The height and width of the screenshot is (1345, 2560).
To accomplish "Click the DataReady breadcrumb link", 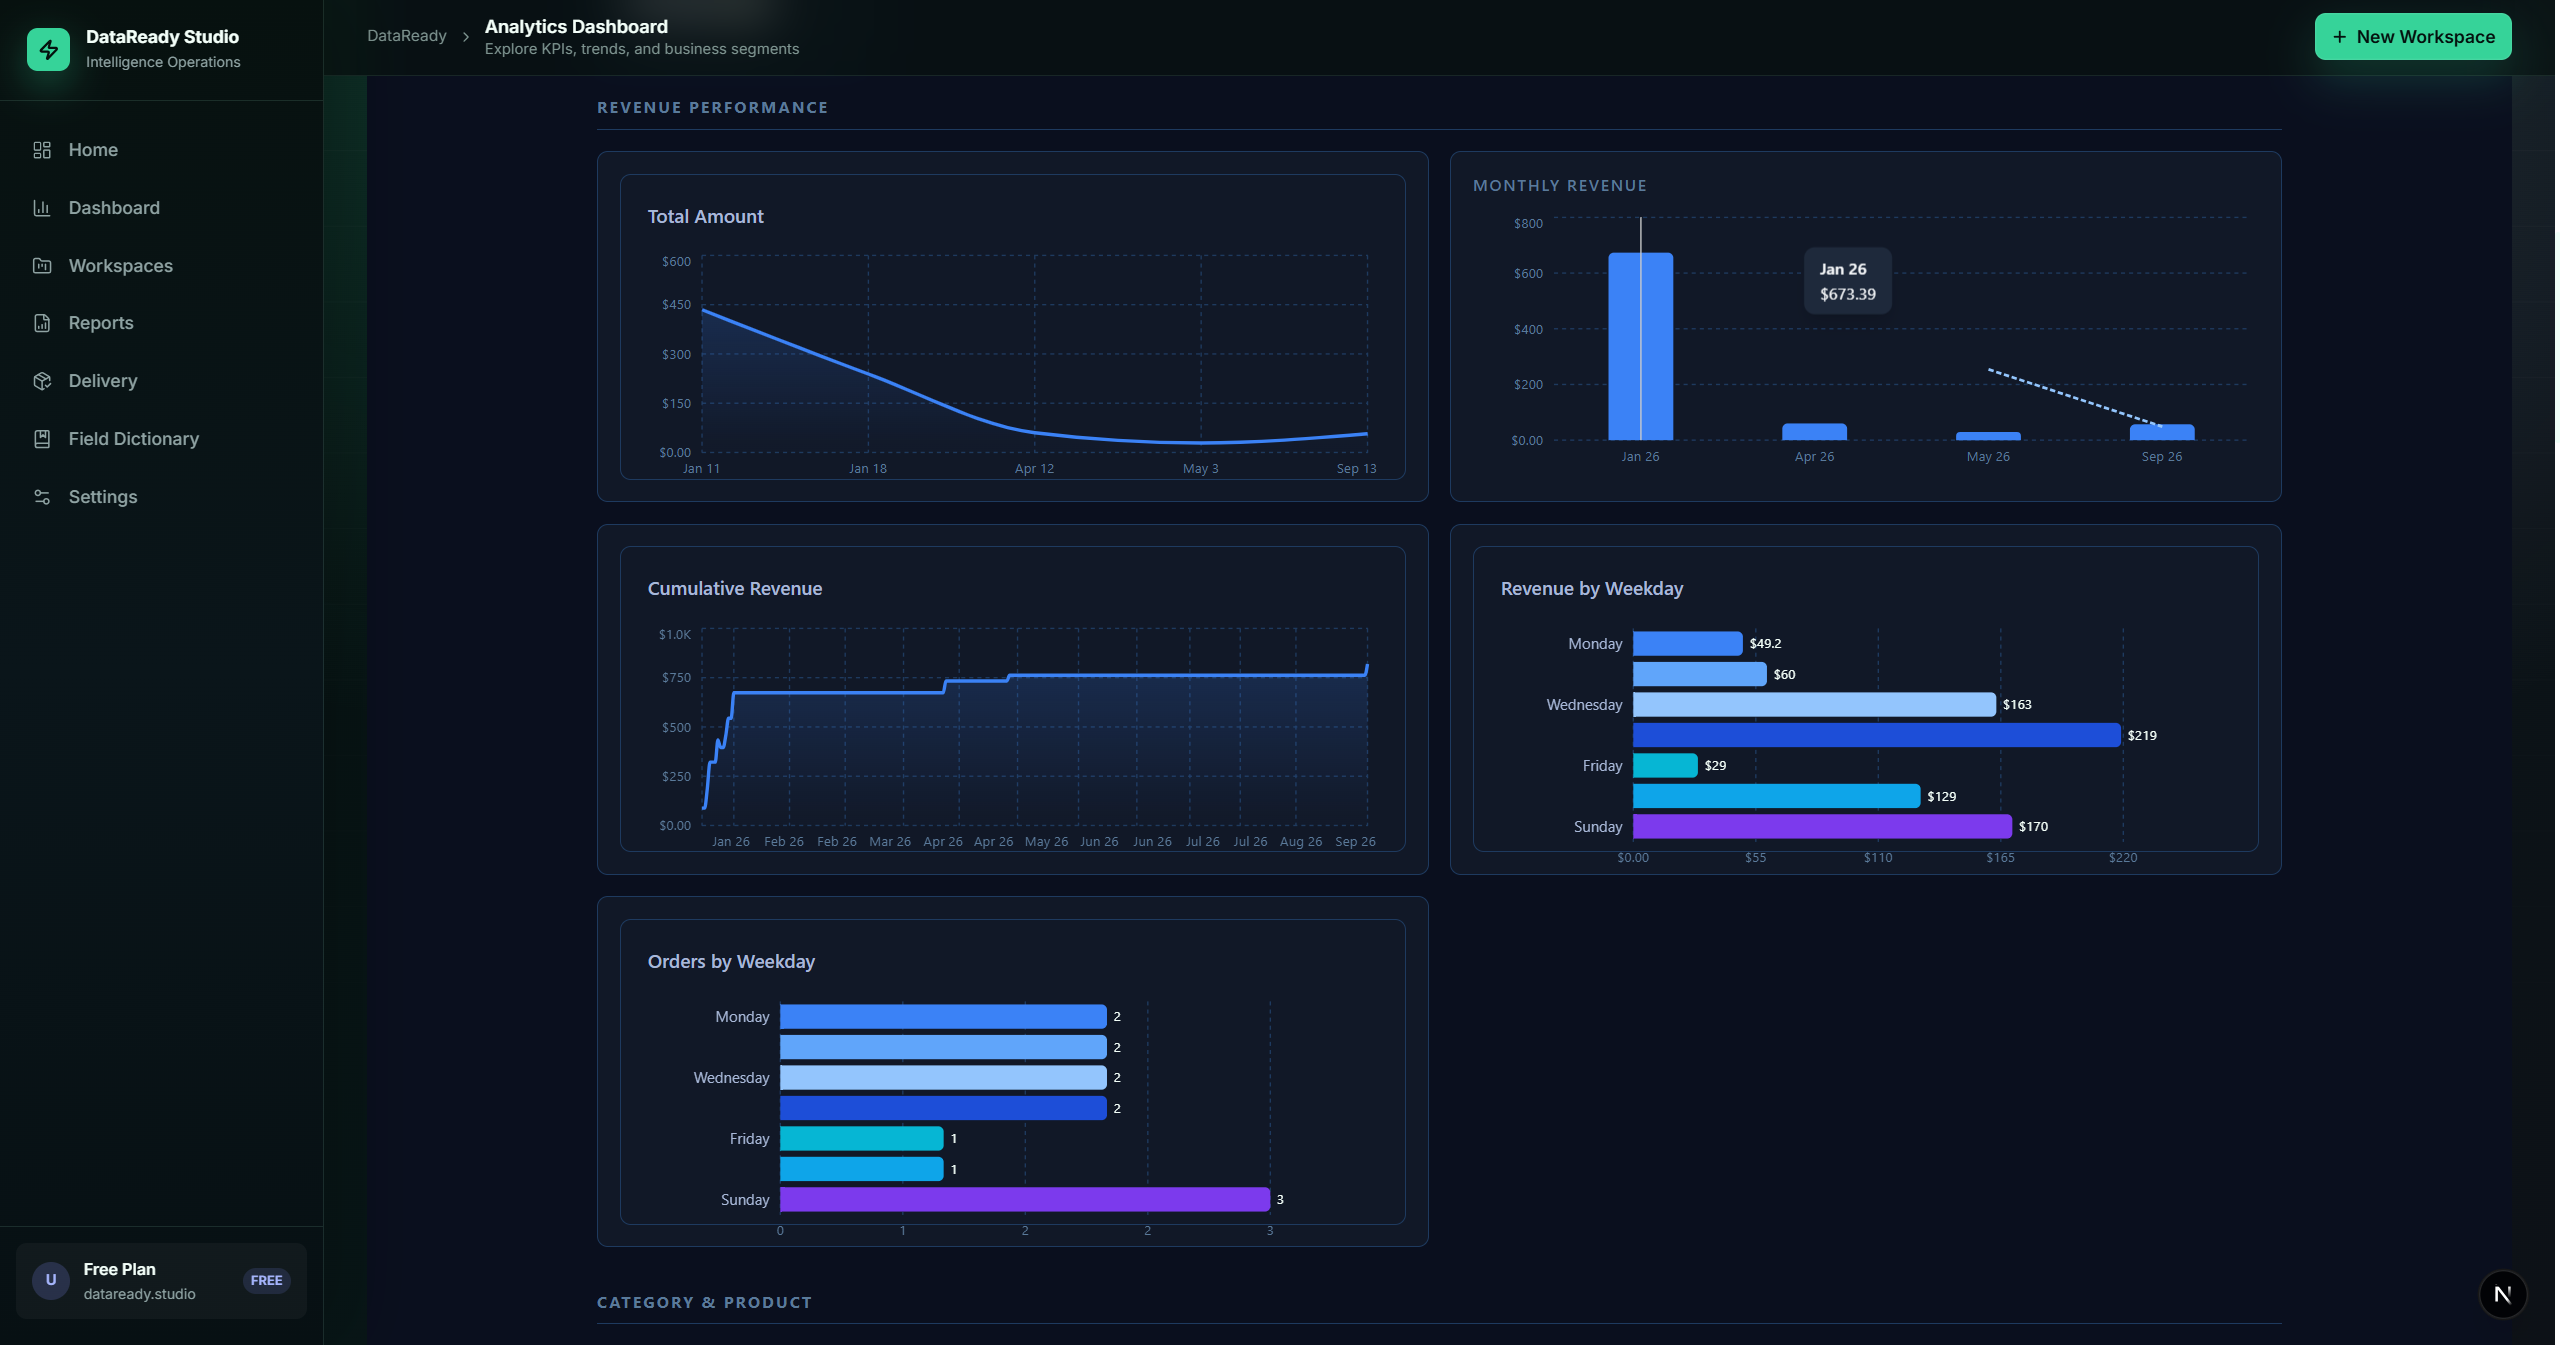I will [x=407, y=36].
